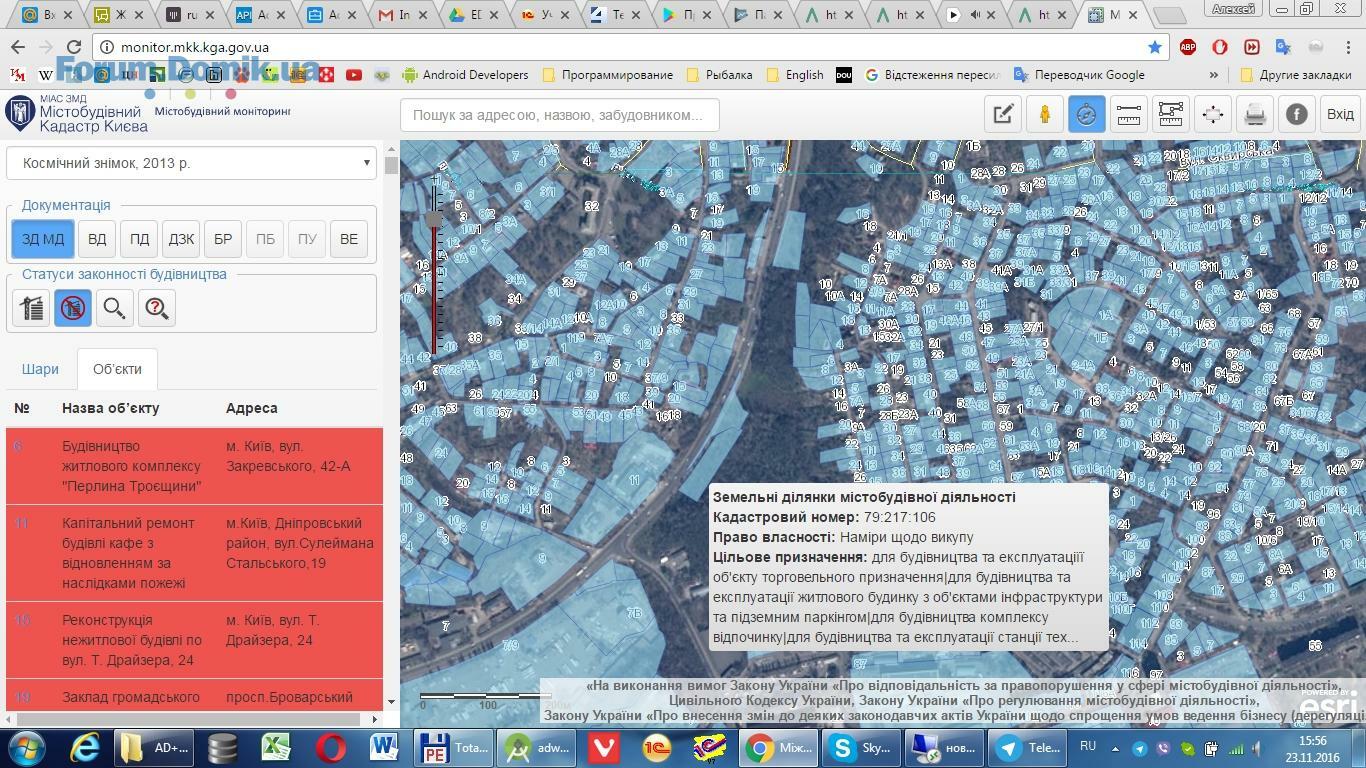Toggle the compass navigation tool
1366x768 pixels.
point(1086,115)
